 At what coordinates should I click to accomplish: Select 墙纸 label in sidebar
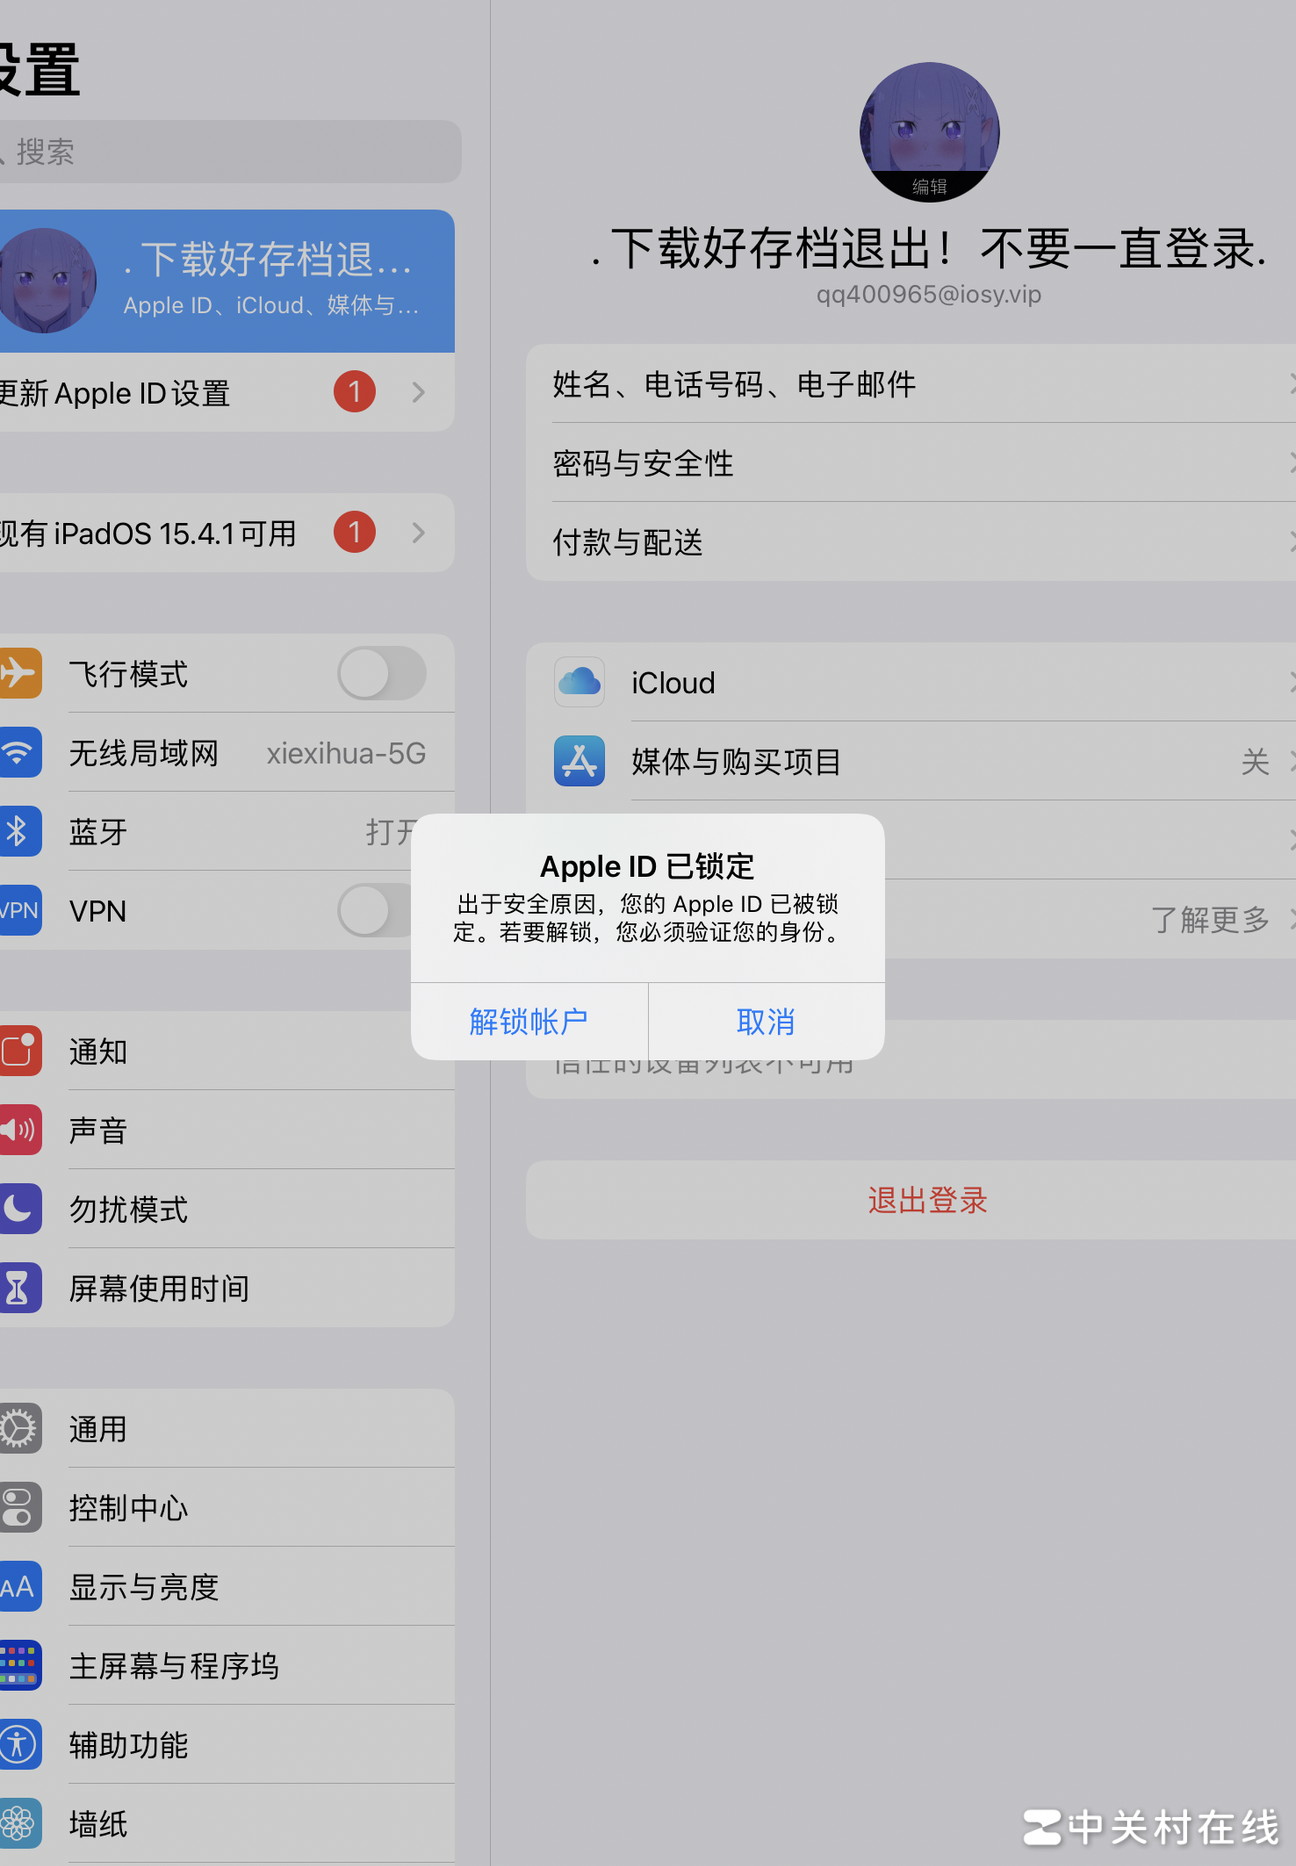pyautogui.click(x=98, y=1824)
